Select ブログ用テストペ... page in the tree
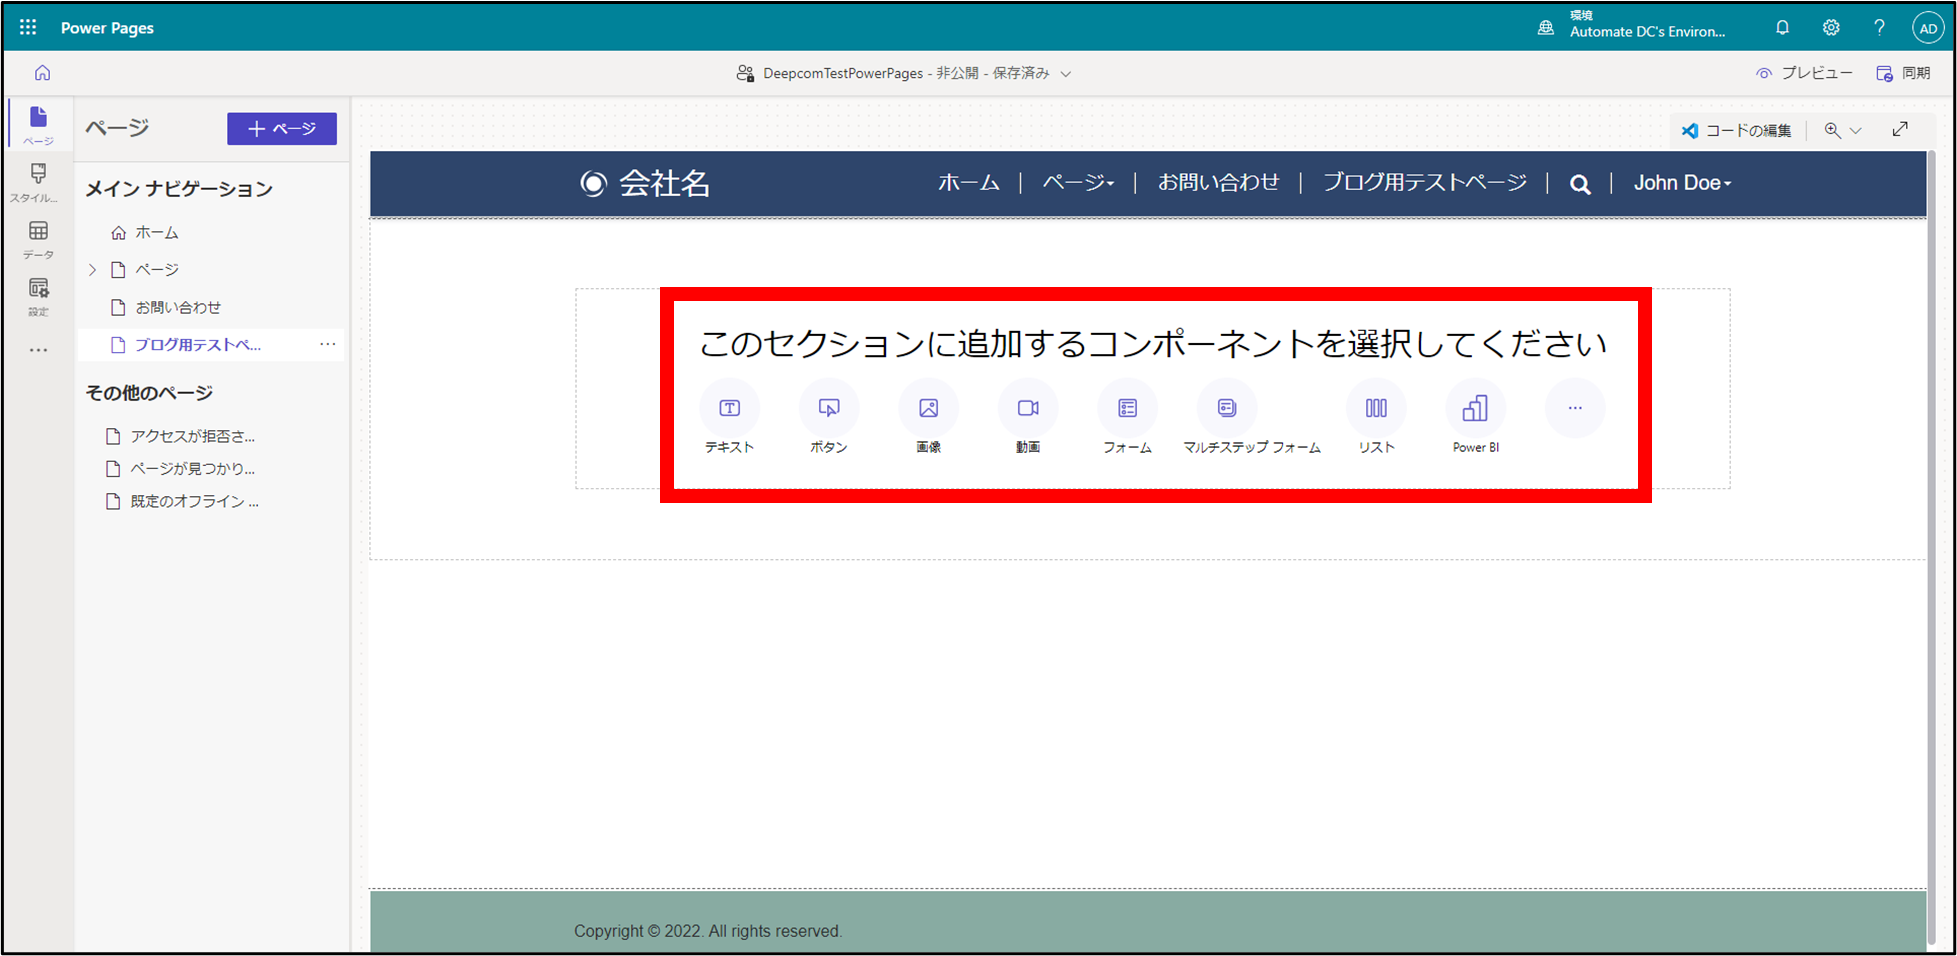1957x956 pixels. pos(197,345)
